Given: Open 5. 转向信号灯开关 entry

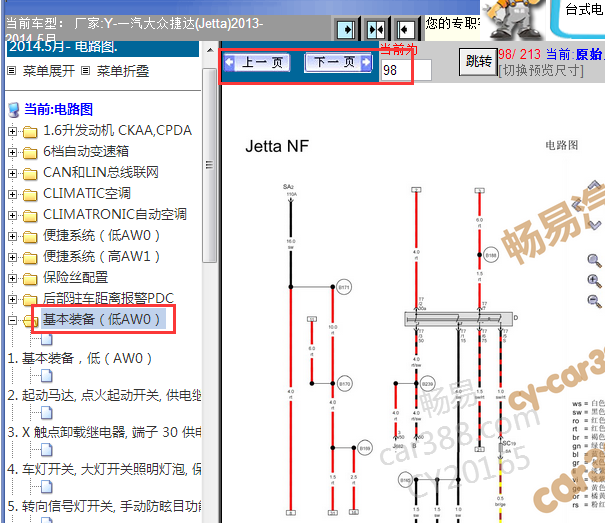Looking at the screenshot, I should [104, 506].
